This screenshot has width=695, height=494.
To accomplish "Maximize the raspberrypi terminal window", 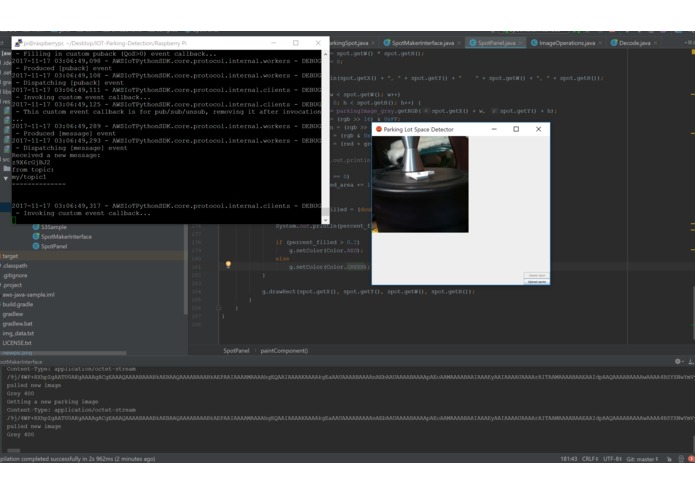I will pos(296,43).
